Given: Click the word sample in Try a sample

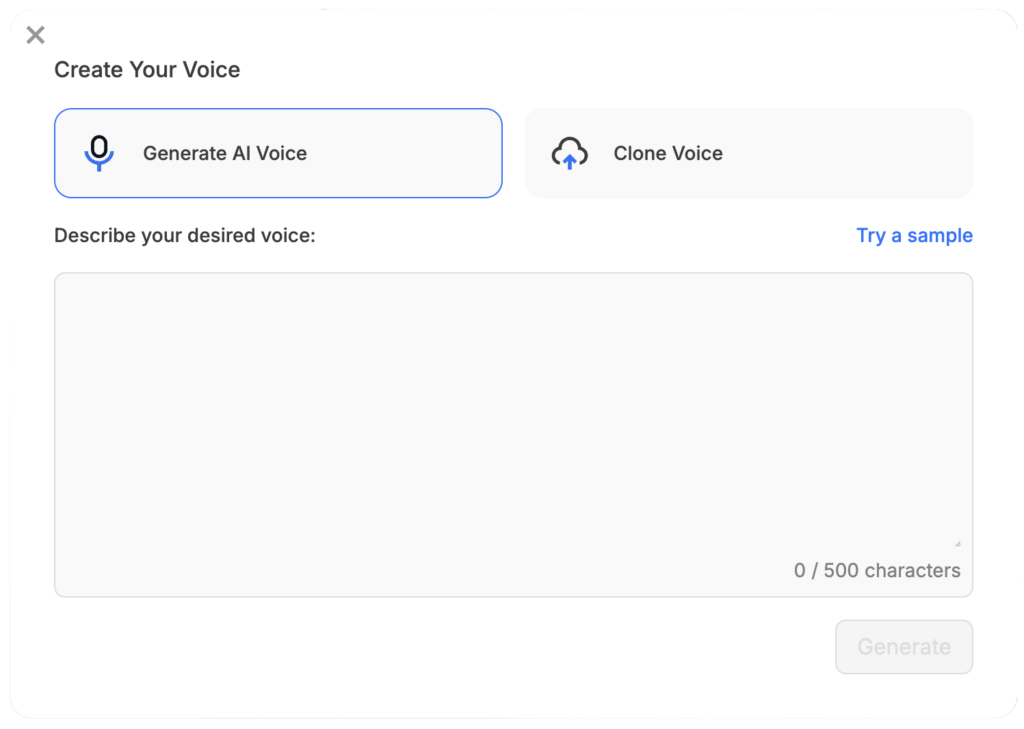Looking at the screenshot, I should coord(939,236).
